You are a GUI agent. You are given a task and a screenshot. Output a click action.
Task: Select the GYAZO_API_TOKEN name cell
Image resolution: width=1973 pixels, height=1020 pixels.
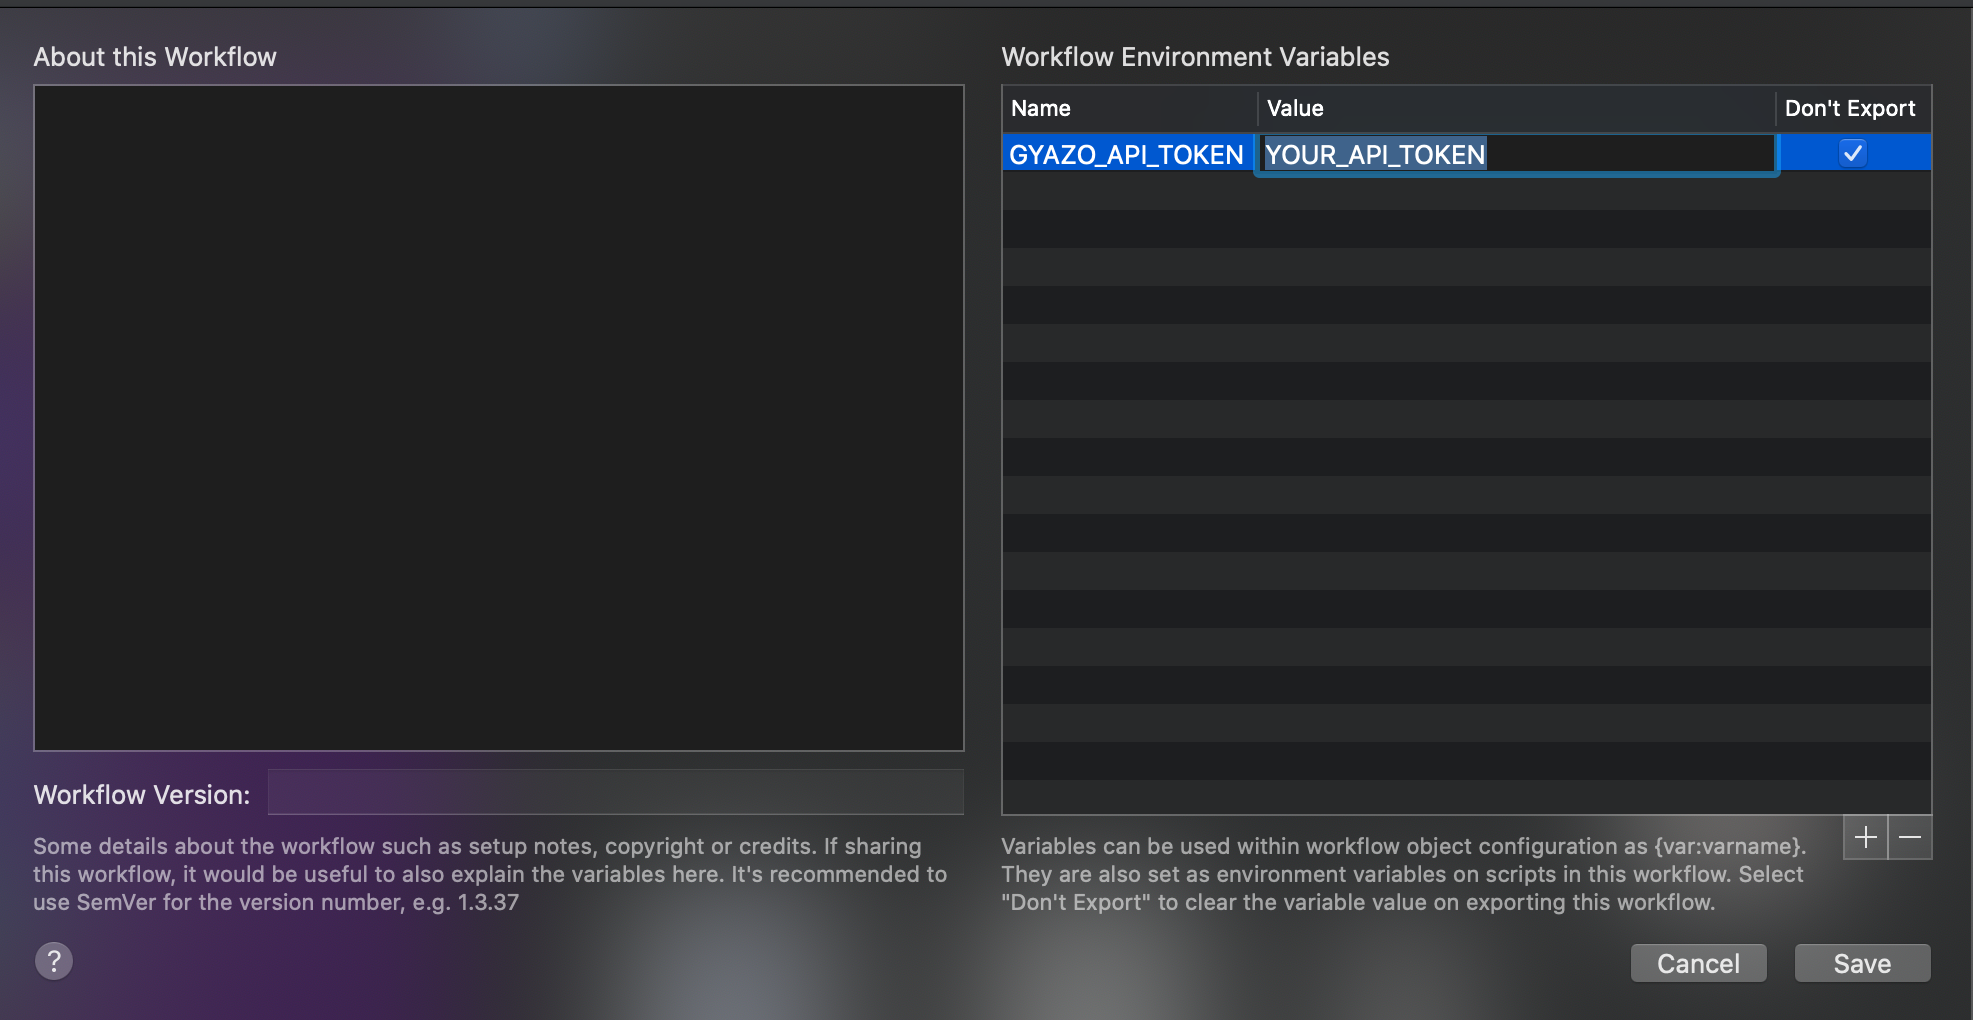click(1127, 154)
